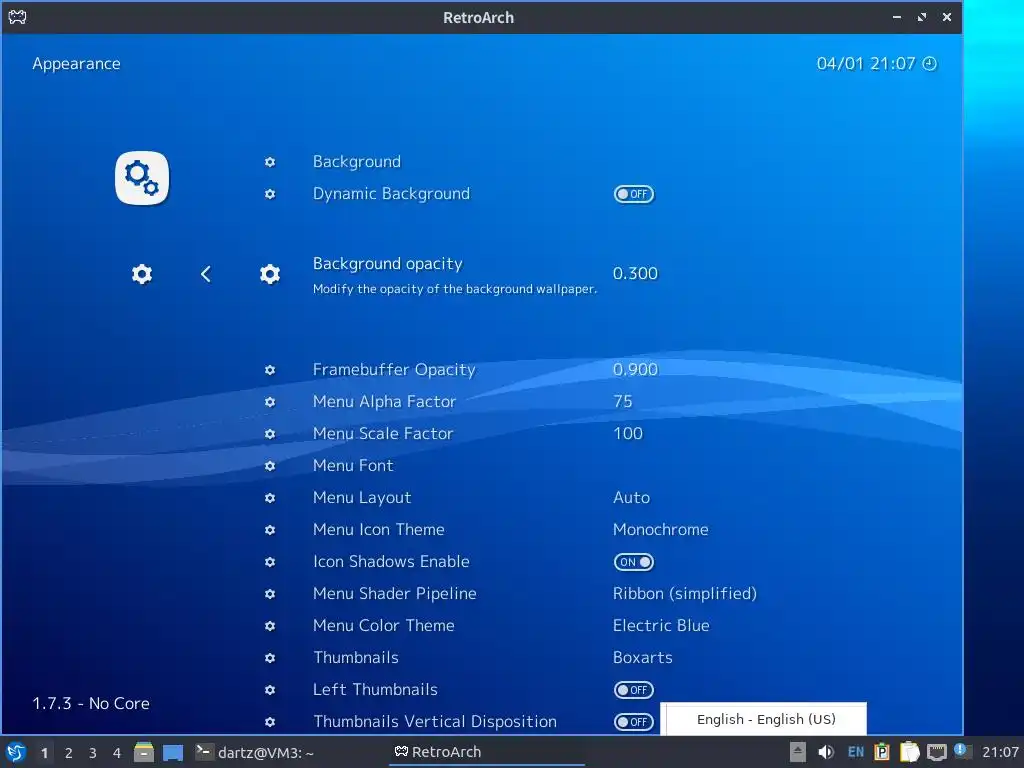The image size is (1024, 768).
Task: Click the 04/01 21:07 date text
Action: 866,63
